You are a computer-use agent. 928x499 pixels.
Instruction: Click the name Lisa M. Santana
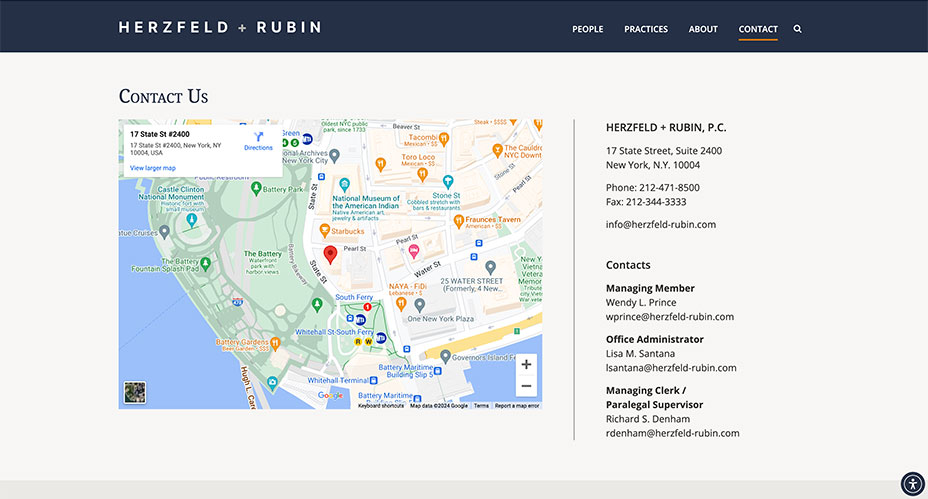pos(640,353)
